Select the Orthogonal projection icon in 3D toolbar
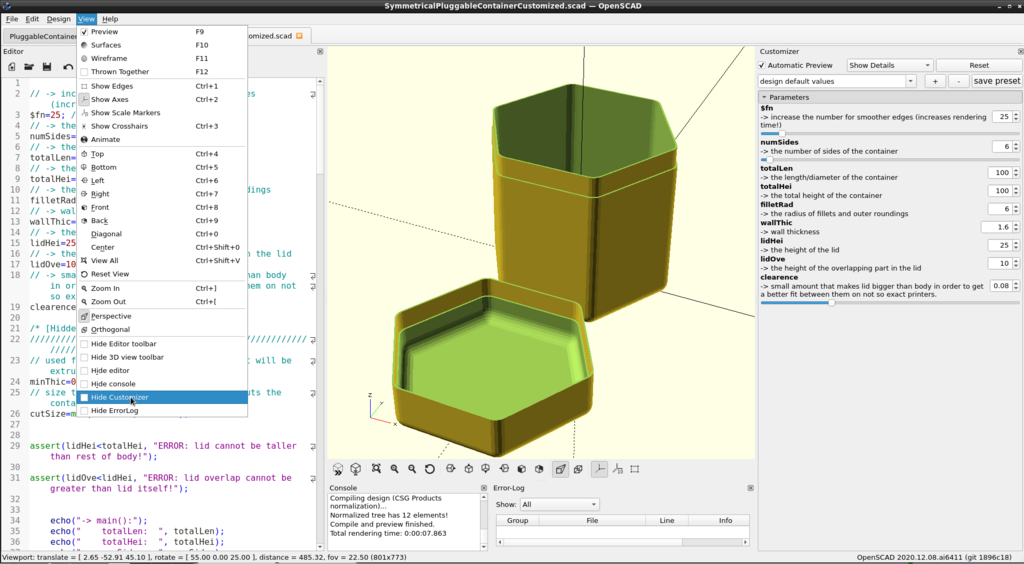This screenshot has width=1024, height=564. tap(579, 469)
